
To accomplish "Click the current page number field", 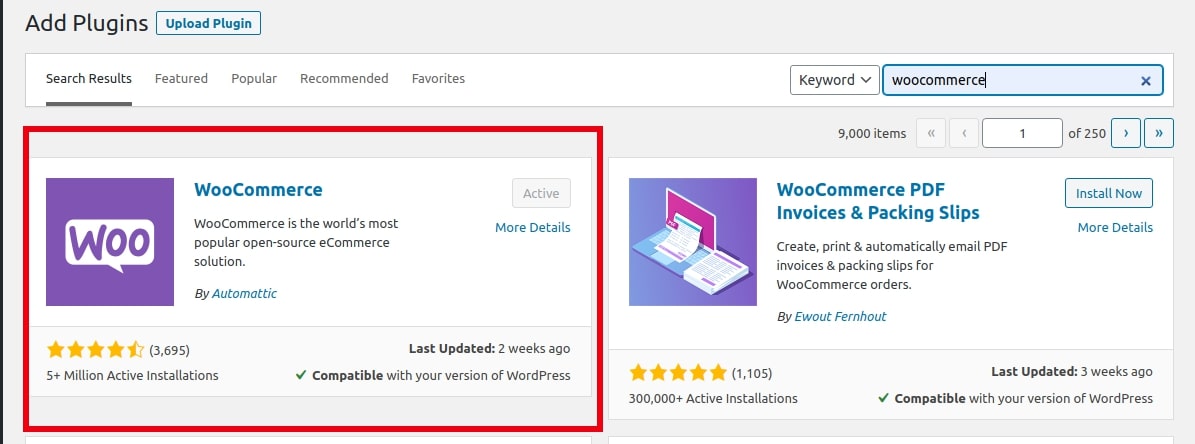I will (x=1022, y=133).
